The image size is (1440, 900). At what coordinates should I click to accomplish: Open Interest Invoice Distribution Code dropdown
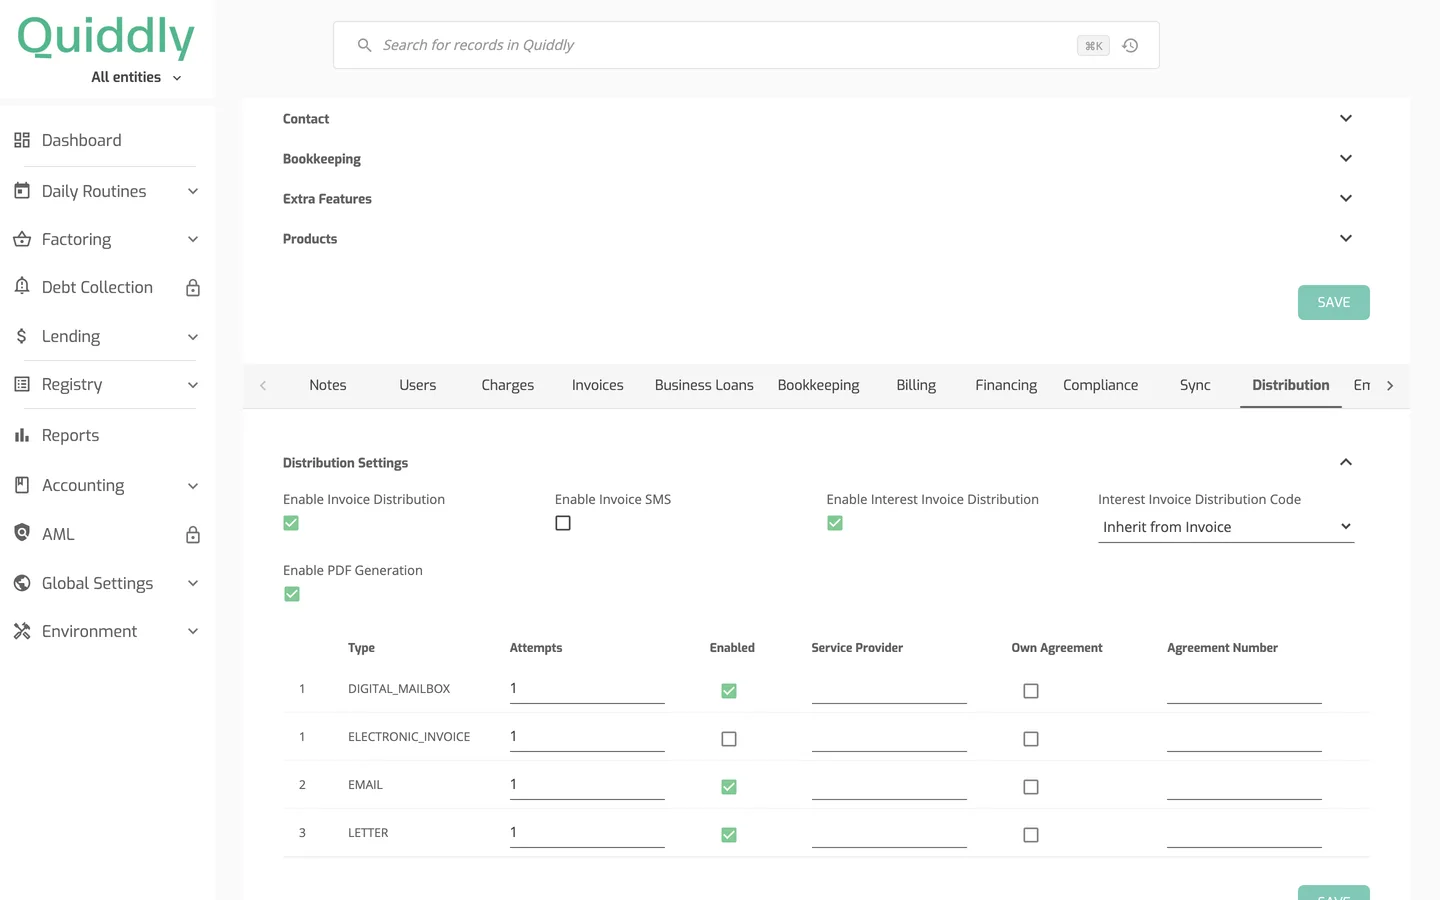pyautogui.click(x=1226, y=527)
